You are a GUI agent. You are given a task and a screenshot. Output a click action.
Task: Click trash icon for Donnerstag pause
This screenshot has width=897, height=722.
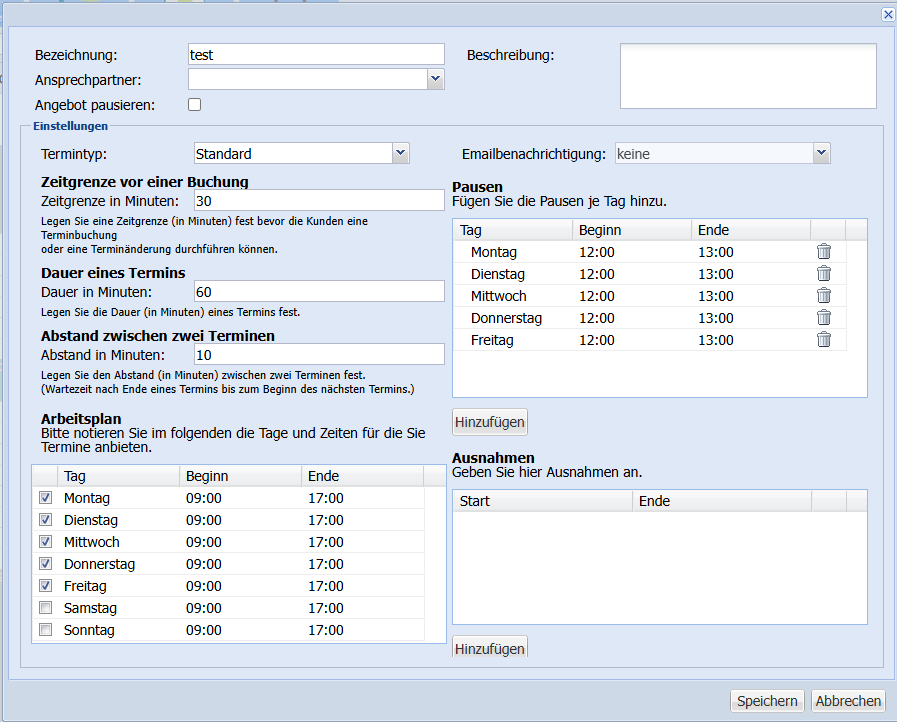click(x=824, y=318)
